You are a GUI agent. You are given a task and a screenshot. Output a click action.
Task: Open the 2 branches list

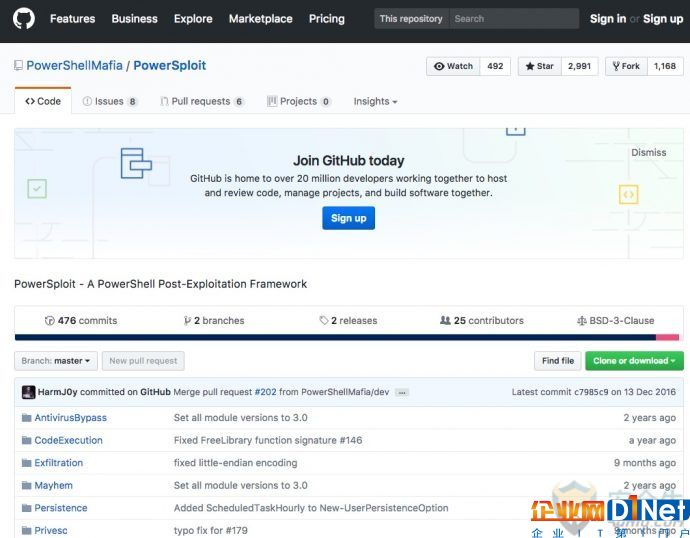coord(214,321)
